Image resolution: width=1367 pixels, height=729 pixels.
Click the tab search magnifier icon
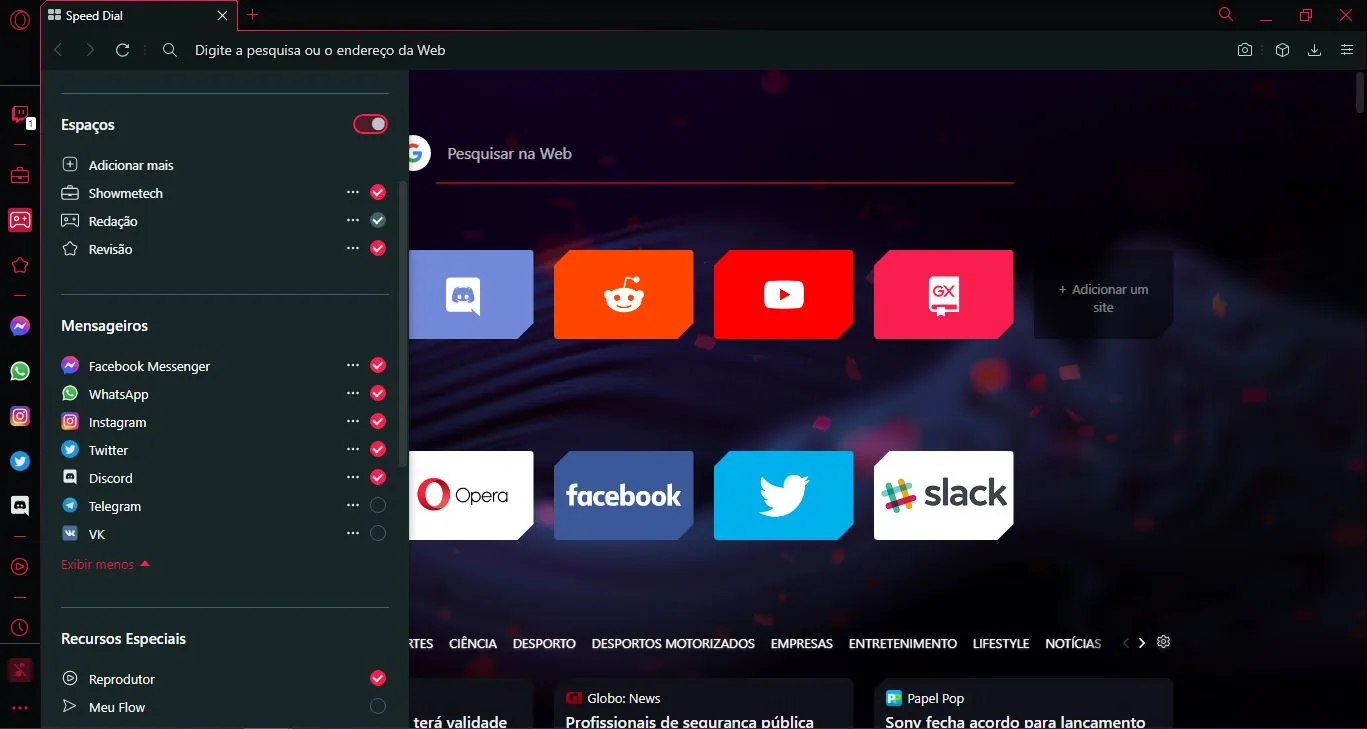click(x=1226, y=15)
